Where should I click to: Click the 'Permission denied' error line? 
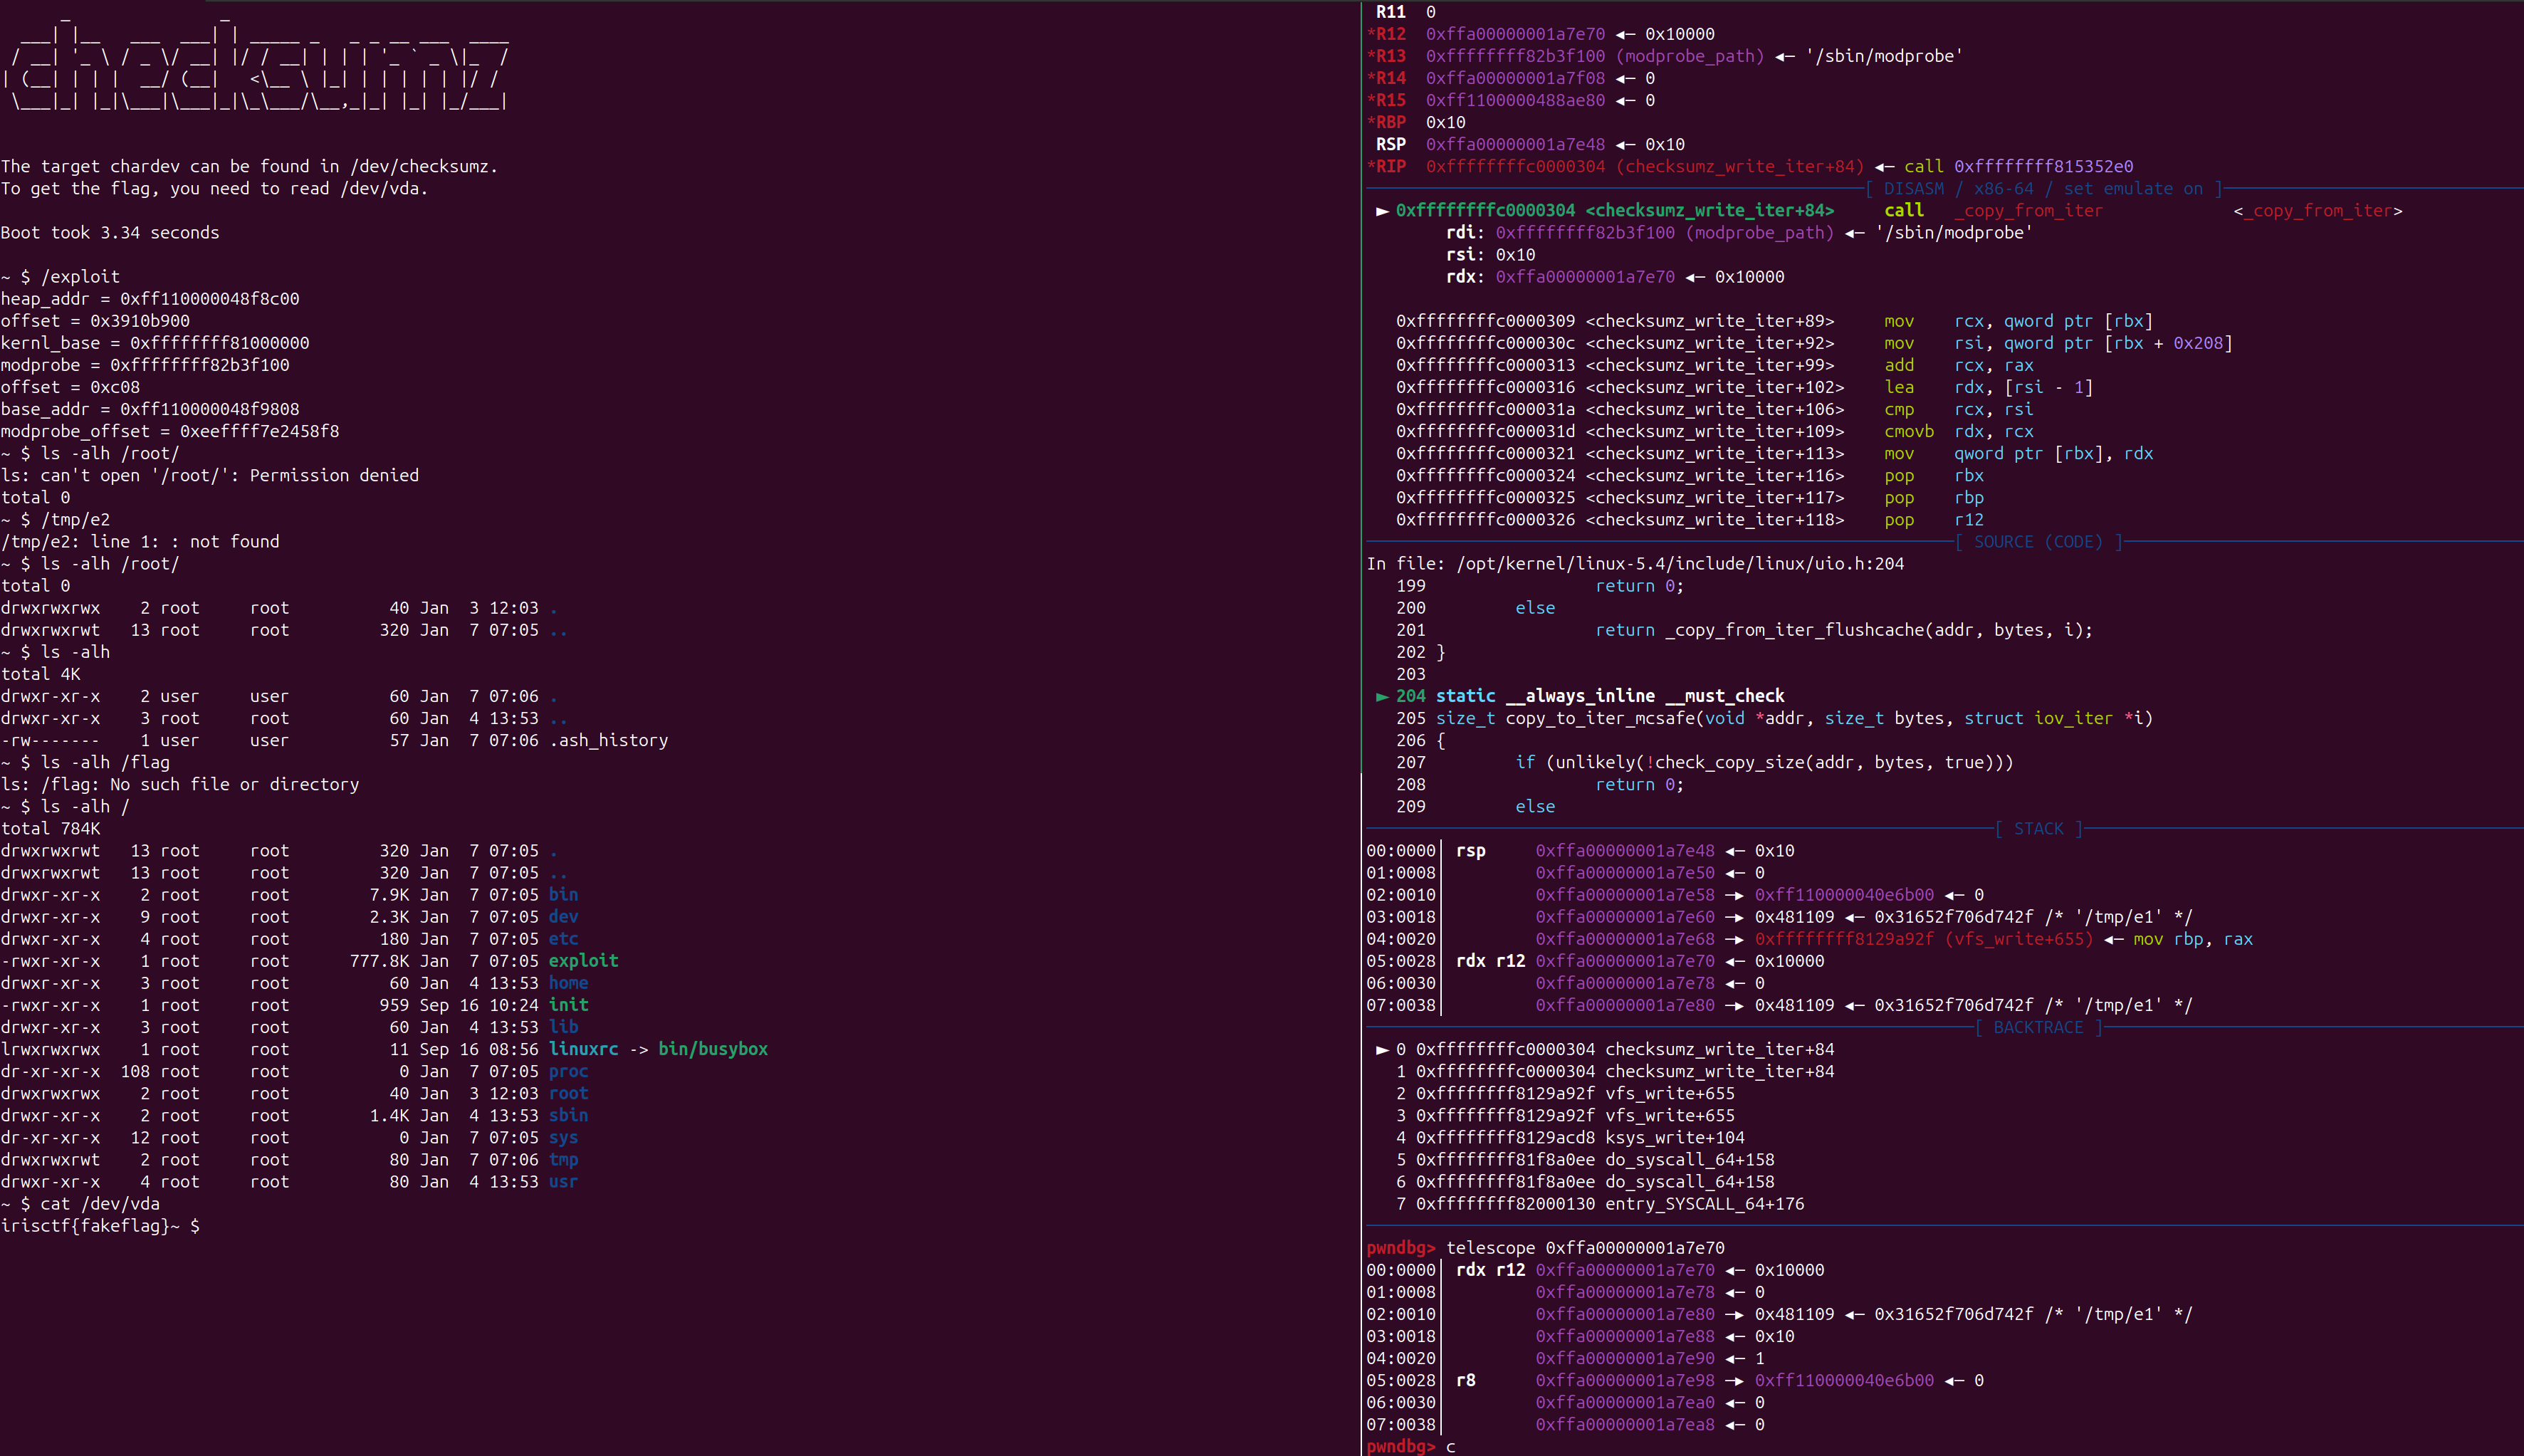[x=209, y=475]
